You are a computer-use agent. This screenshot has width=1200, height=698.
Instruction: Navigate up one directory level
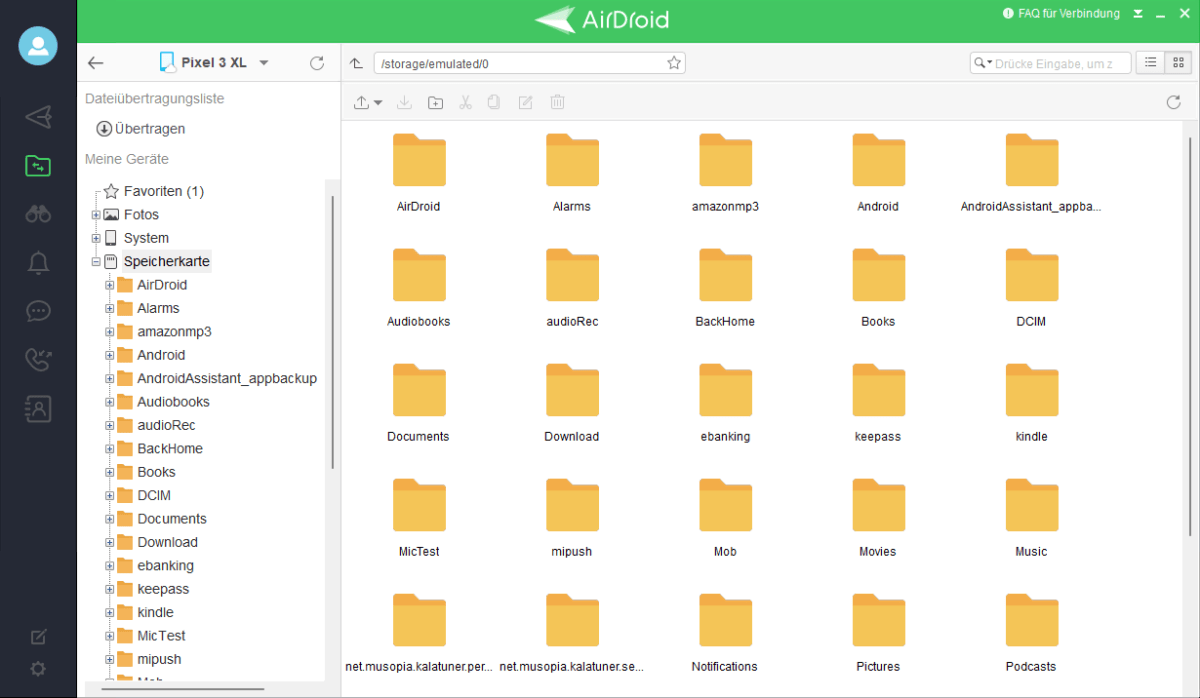point(357,64)
